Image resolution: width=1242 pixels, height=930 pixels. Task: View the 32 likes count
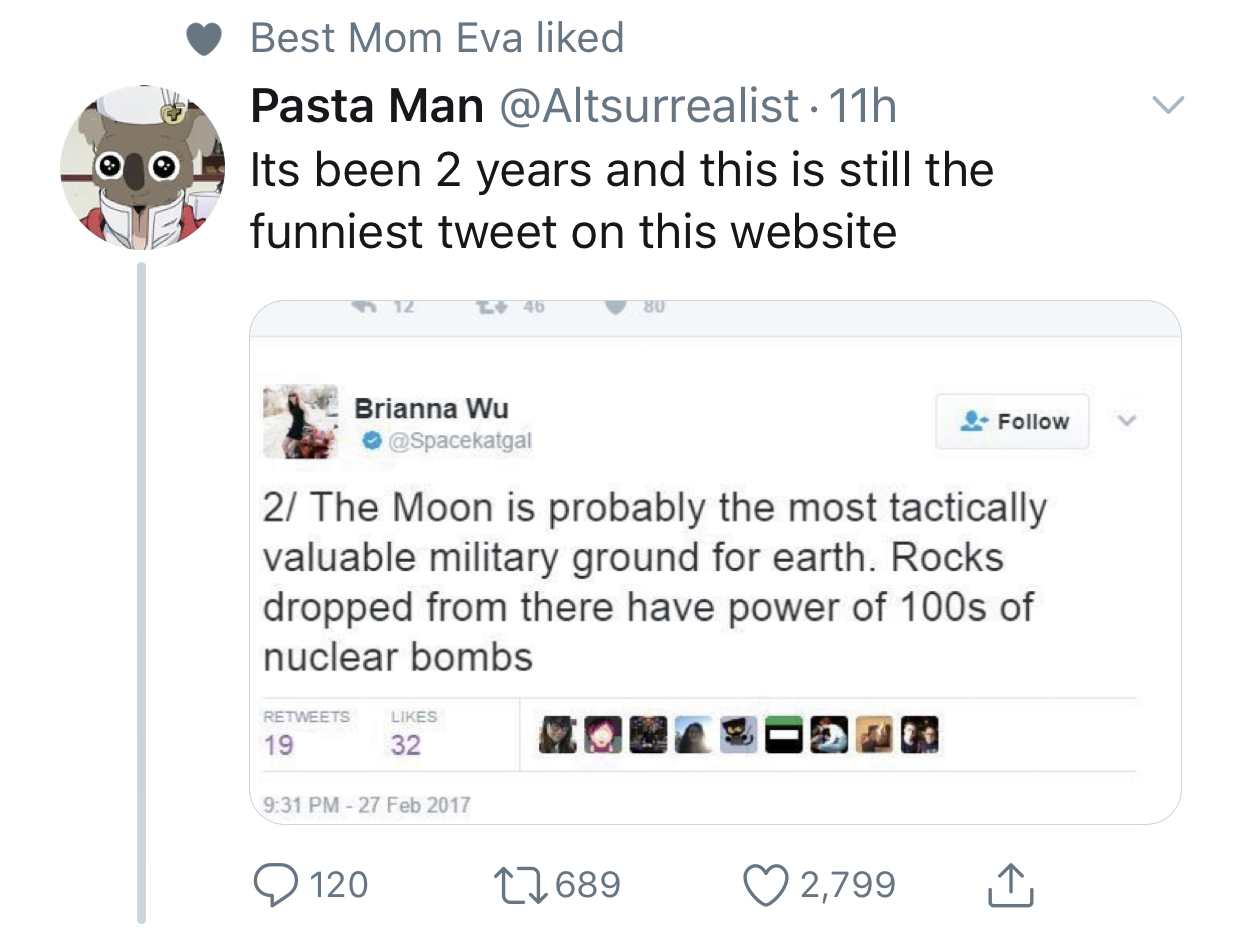[x=405, y=745]
